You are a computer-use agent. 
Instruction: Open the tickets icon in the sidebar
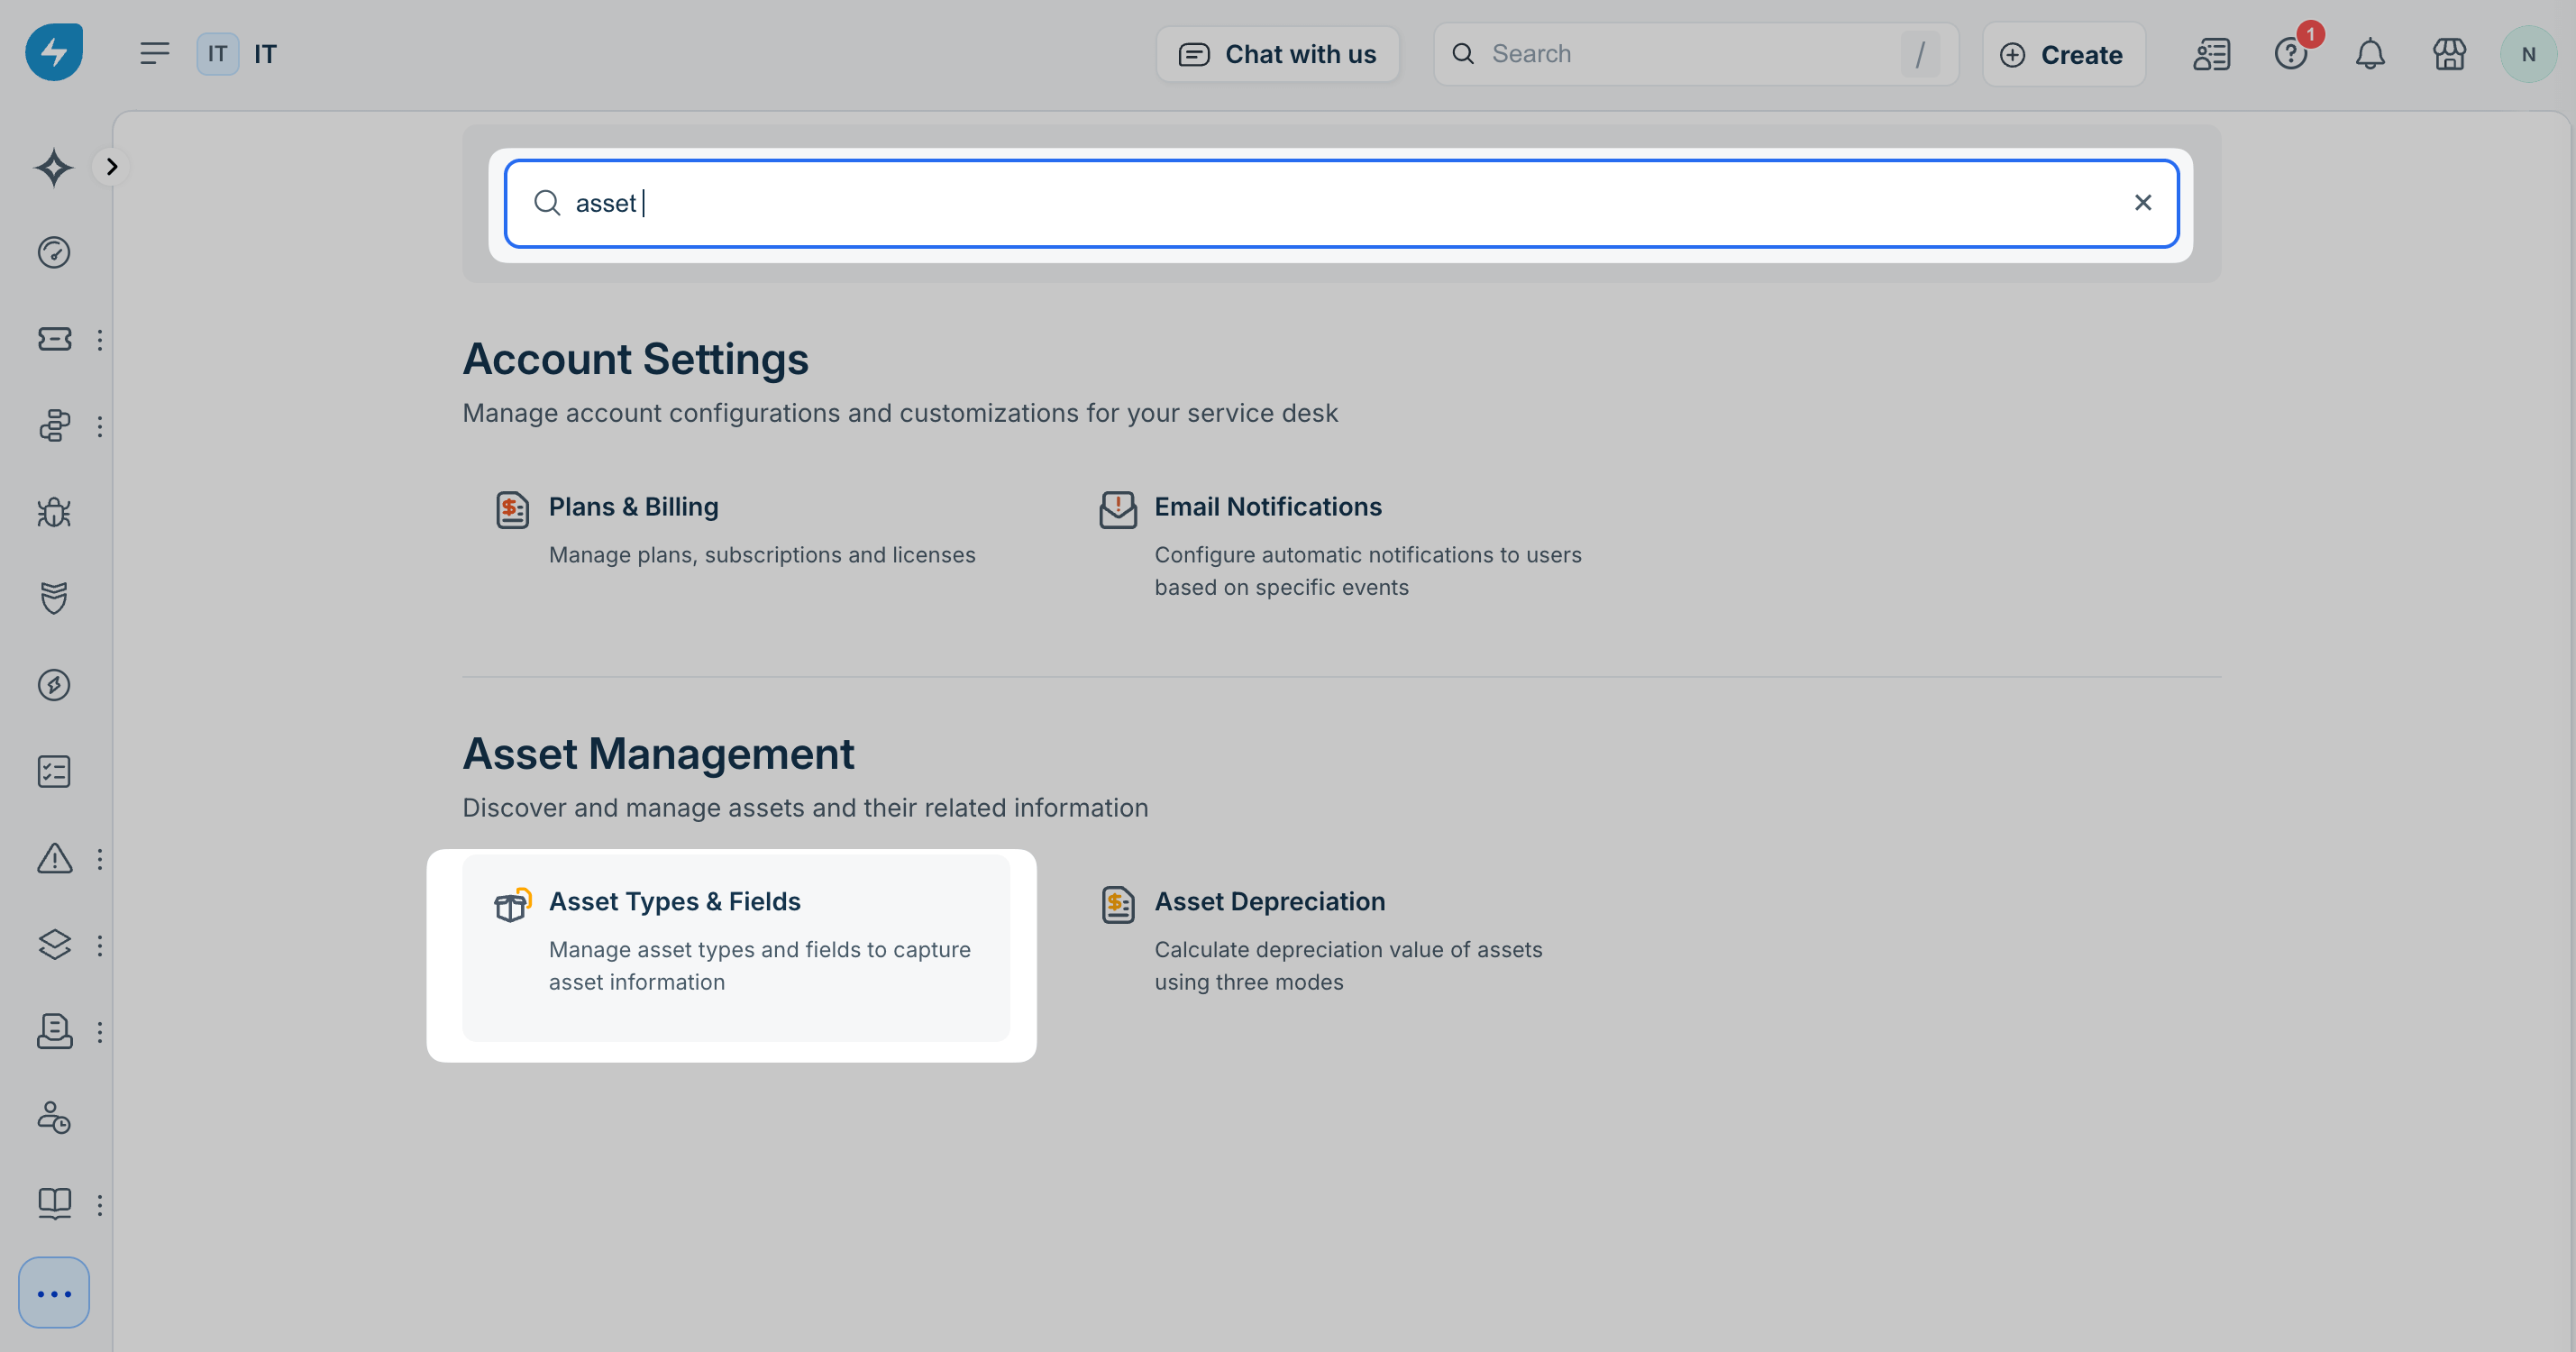[54, 339]
